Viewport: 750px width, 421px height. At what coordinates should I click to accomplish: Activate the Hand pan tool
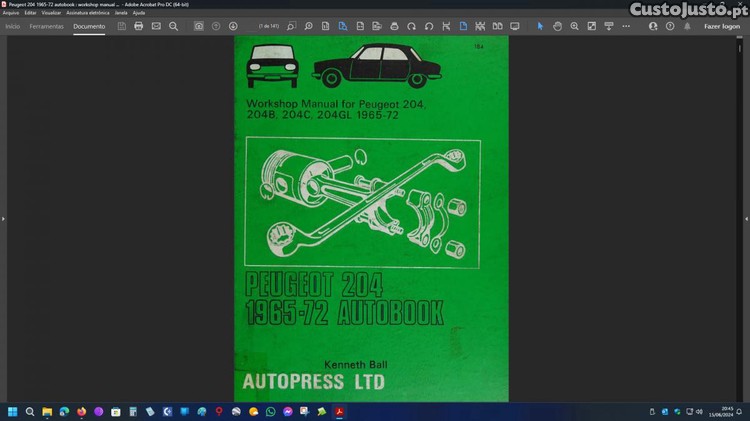click(x=557, y=26)
